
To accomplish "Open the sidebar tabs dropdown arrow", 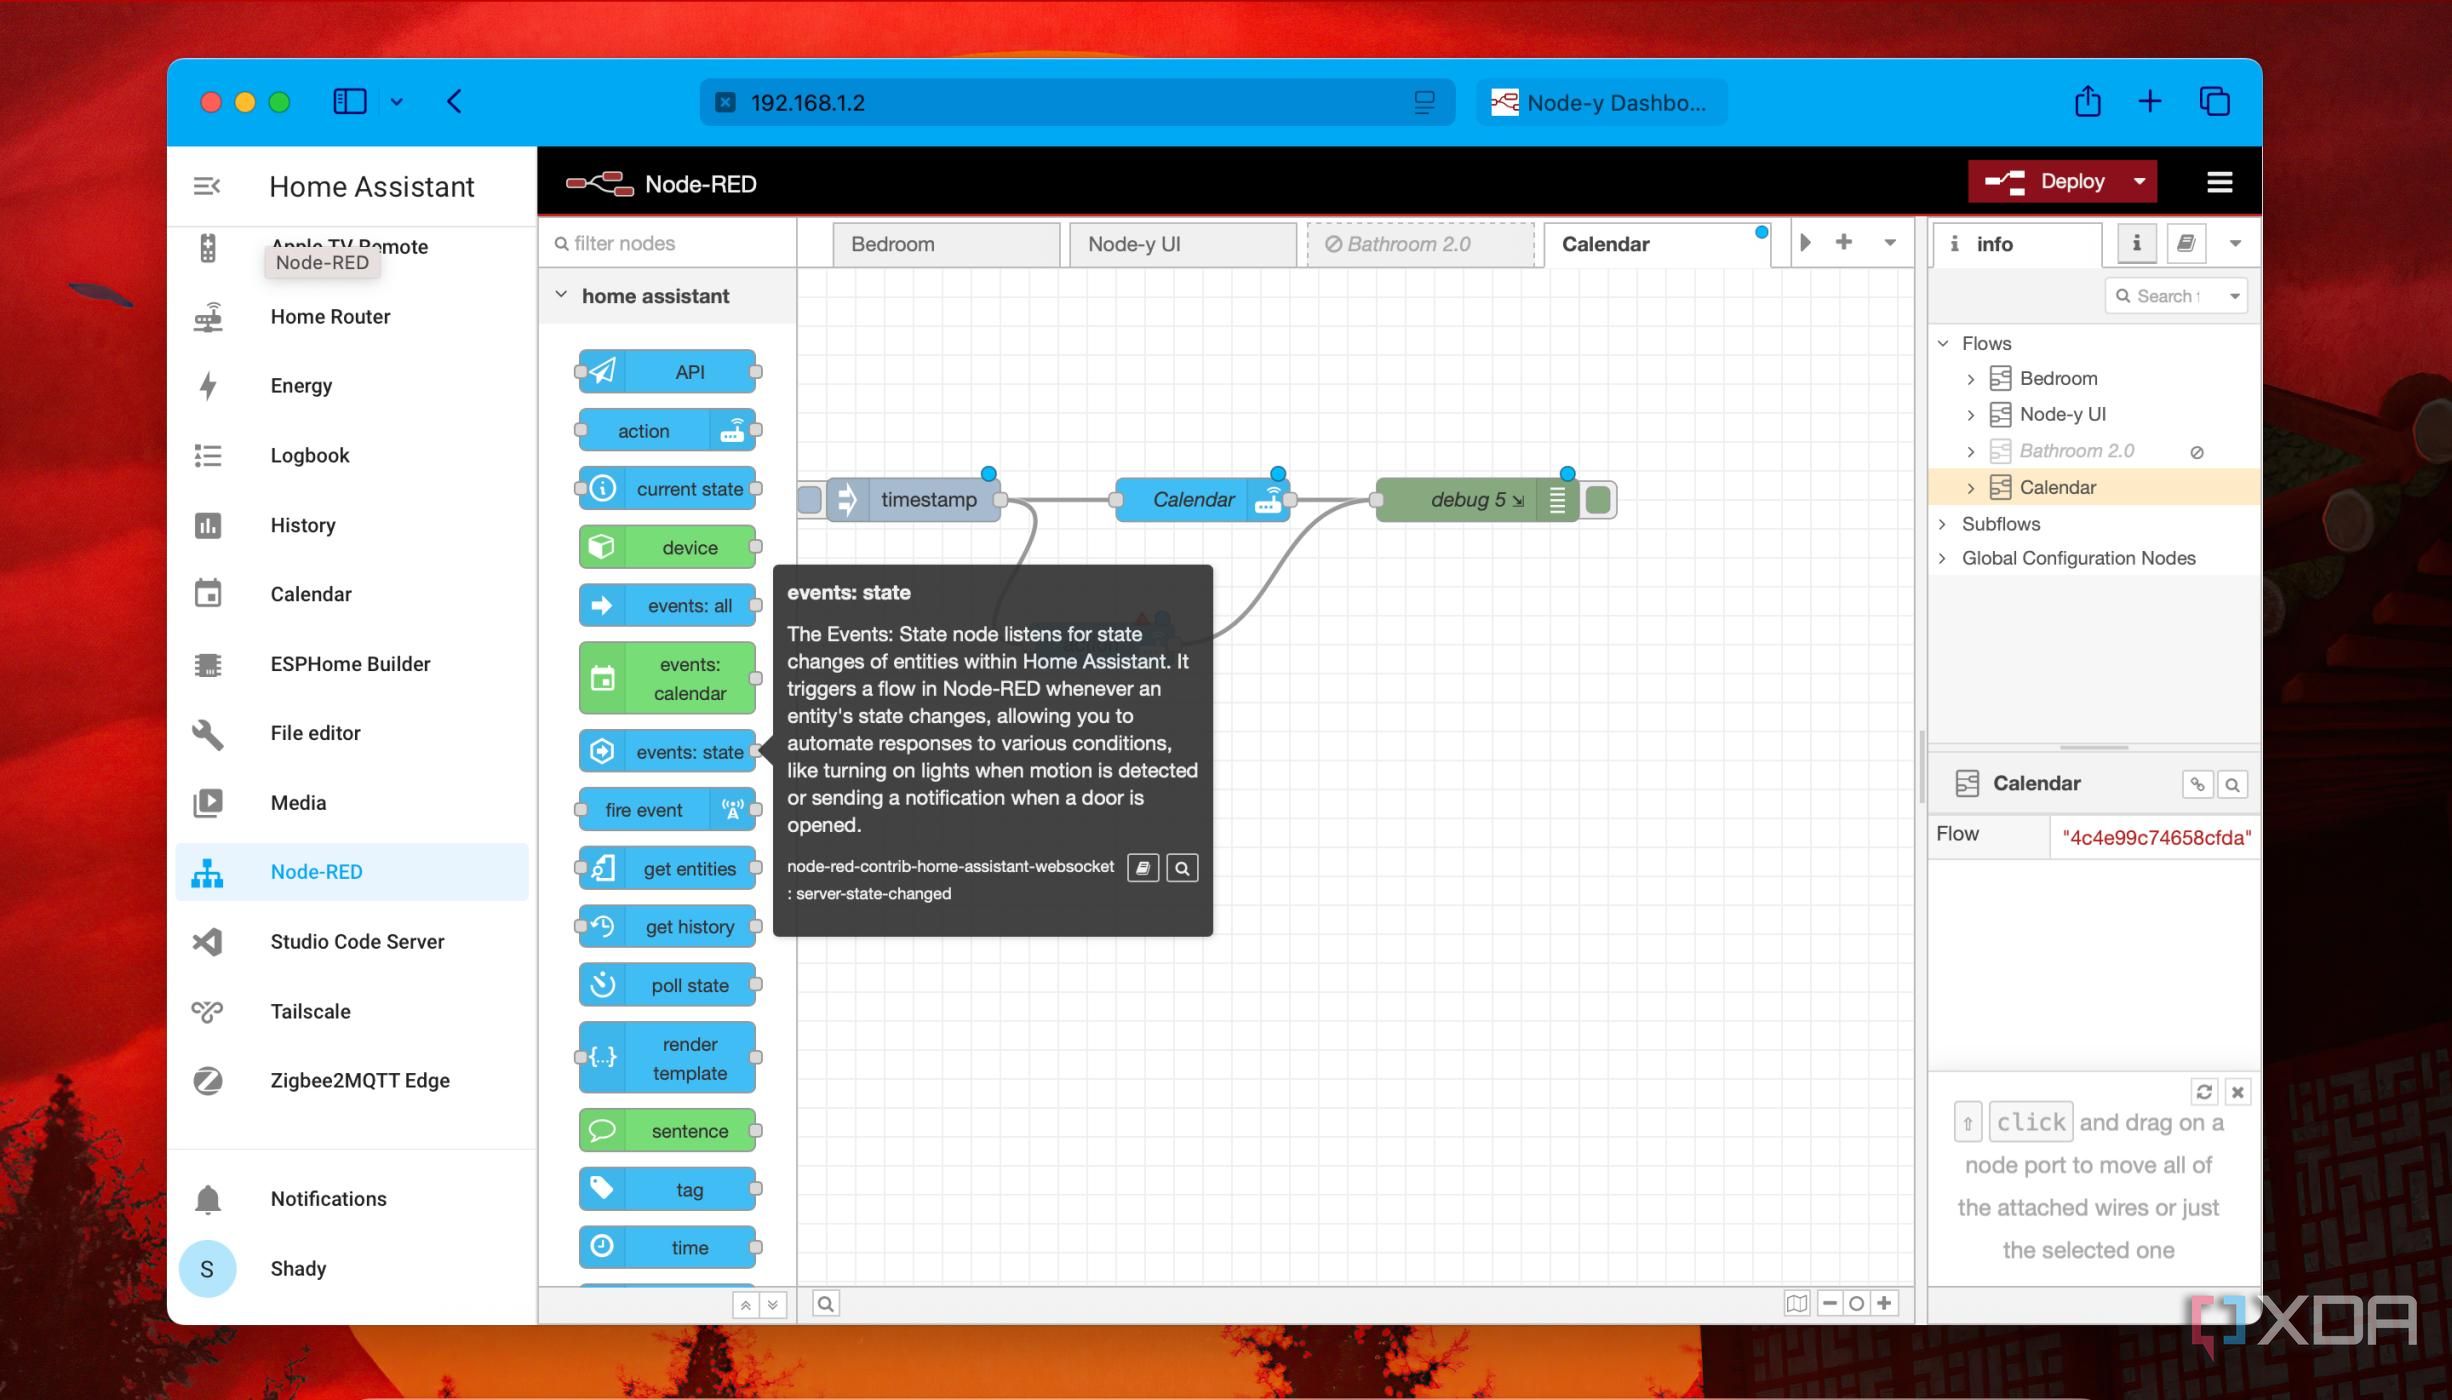I will pyautogui.click(x=2234, y=243).
